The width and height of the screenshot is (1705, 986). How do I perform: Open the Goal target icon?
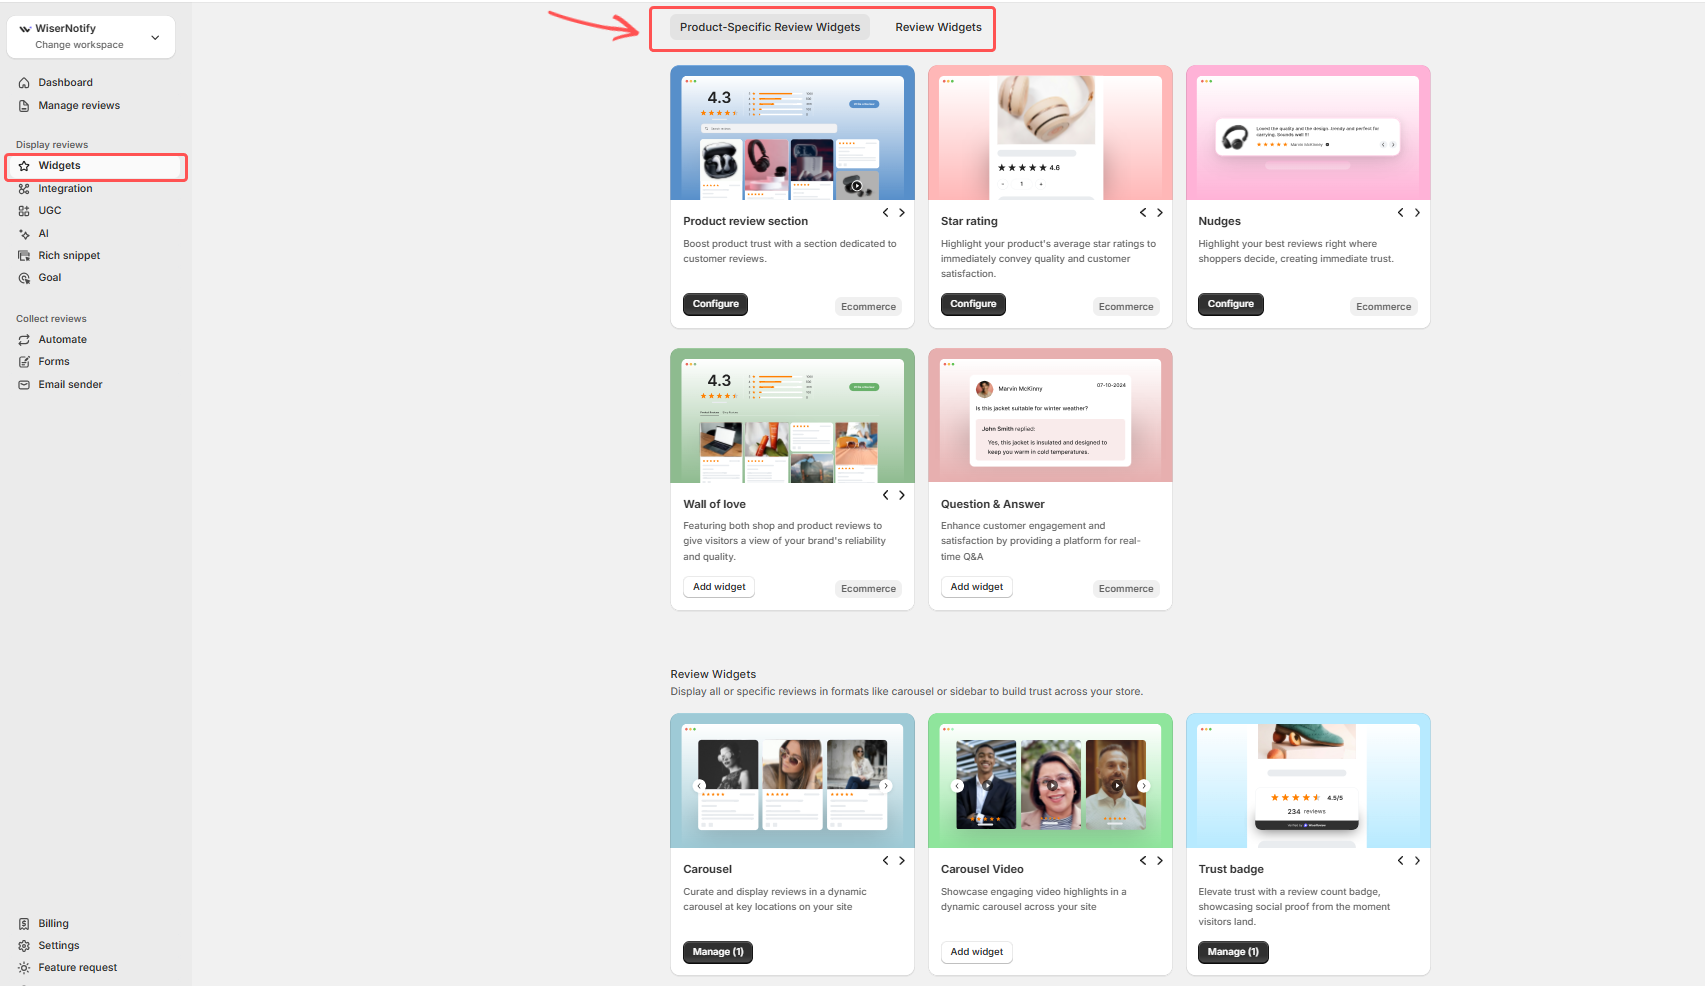24,278
